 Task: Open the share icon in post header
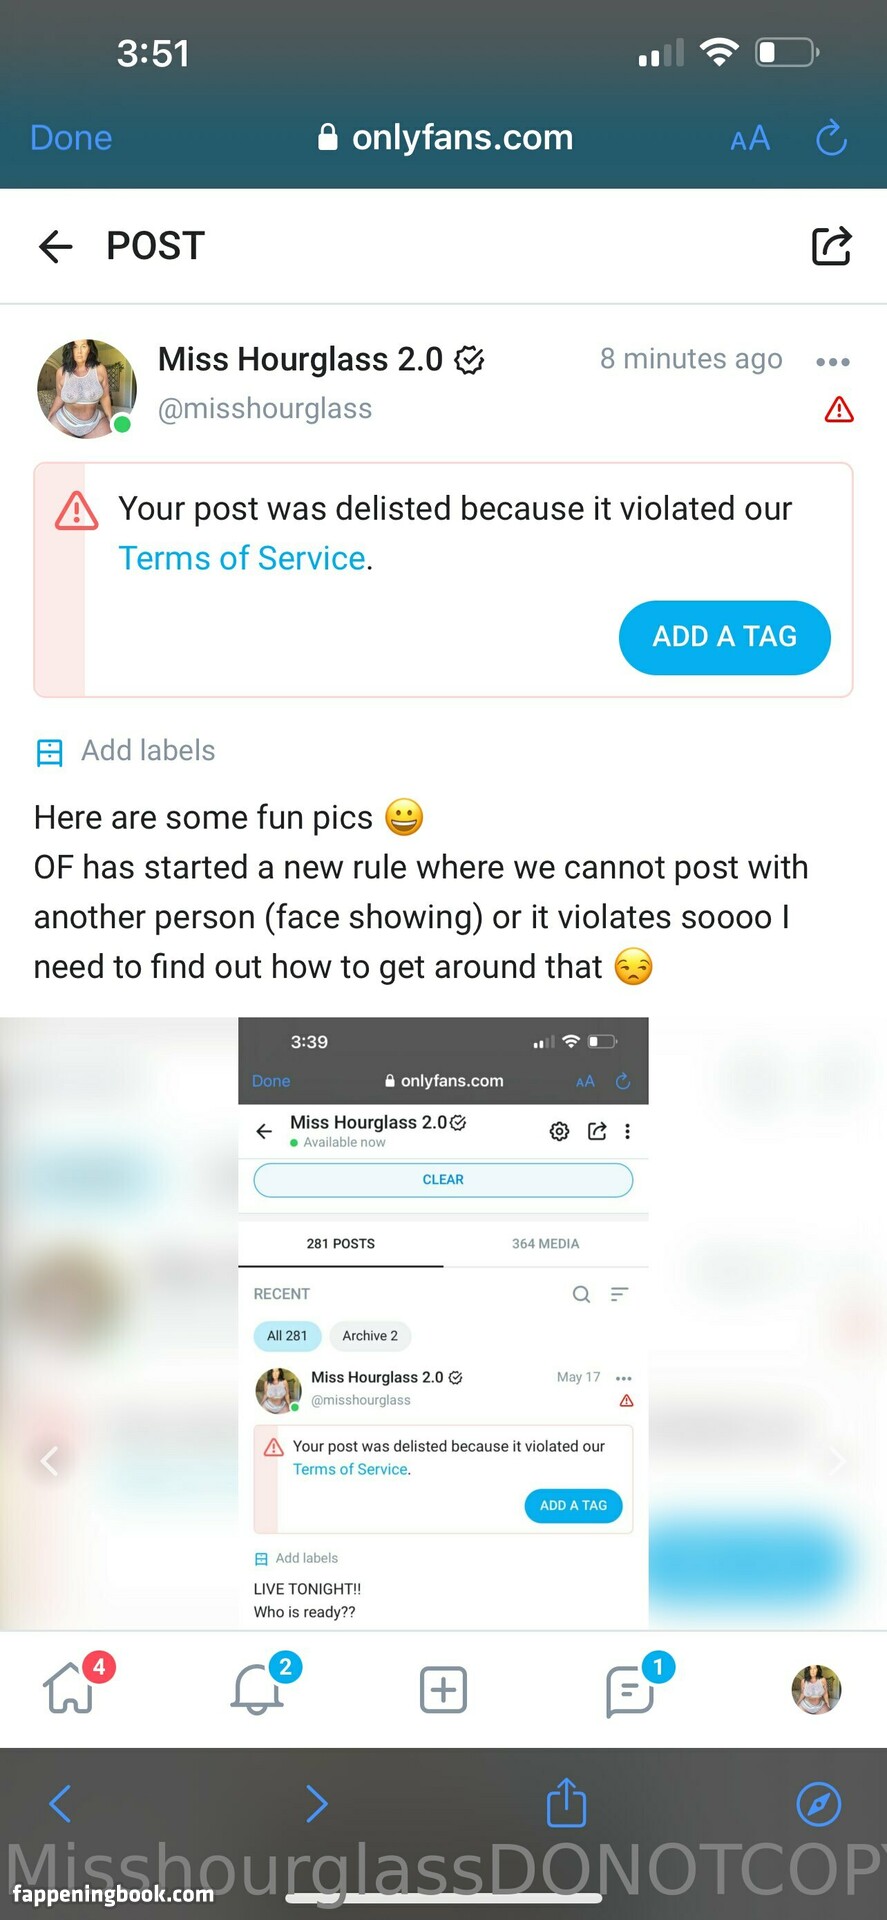click(x=831, y=245)
